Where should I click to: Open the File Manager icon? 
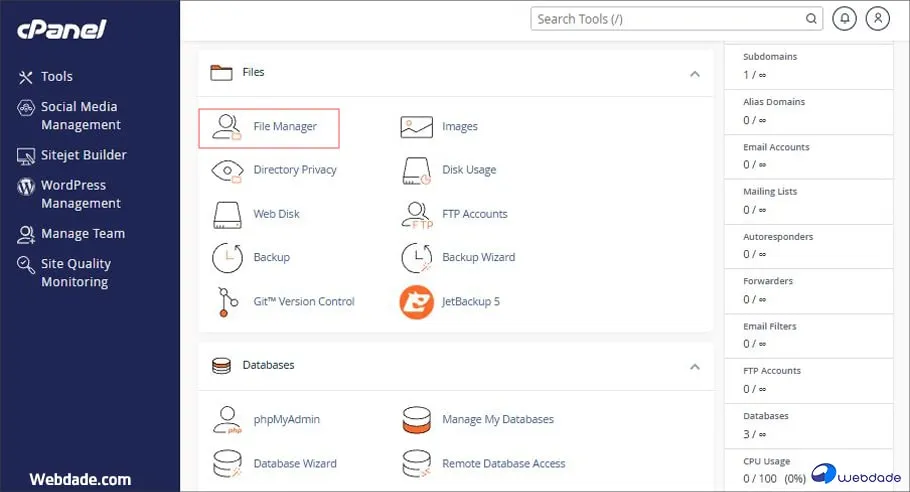click(228, 127)
